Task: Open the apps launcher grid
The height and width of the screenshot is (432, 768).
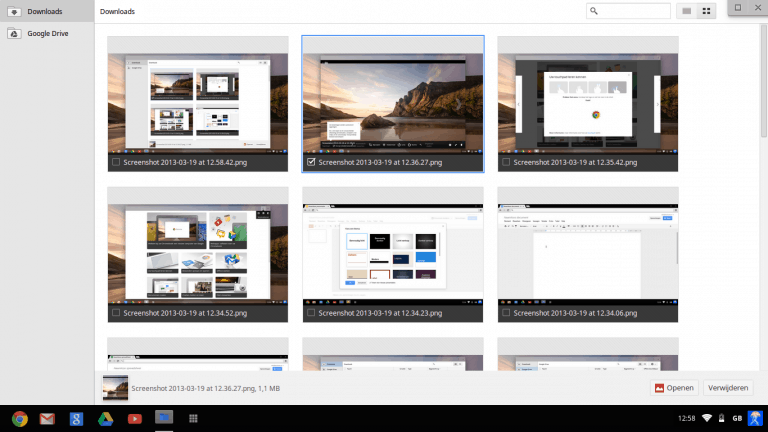Action: (193, 418)
